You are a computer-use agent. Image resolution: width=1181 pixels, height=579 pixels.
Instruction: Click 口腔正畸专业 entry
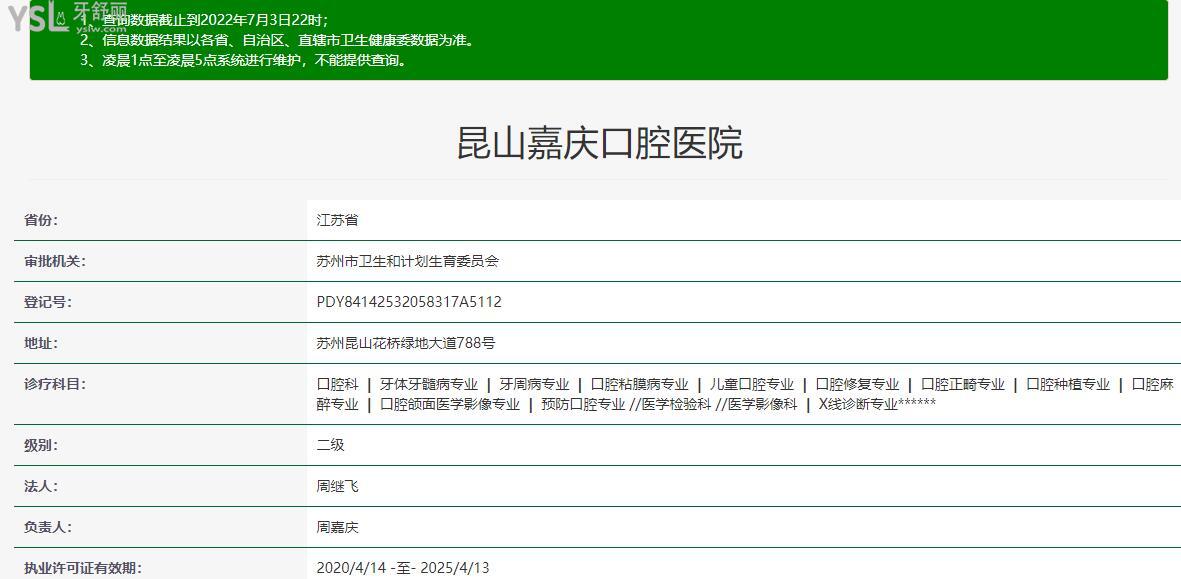point(963,384)
